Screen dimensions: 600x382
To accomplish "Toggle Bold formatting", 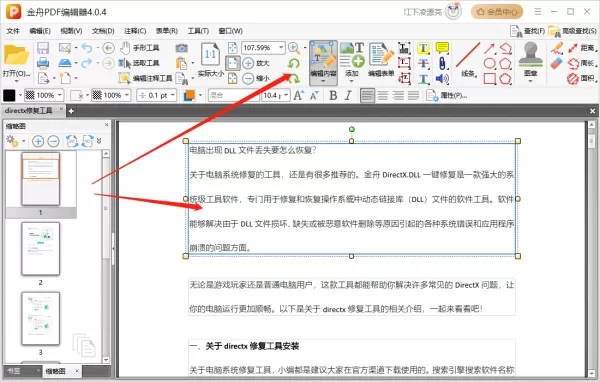I will pos(333,95).
